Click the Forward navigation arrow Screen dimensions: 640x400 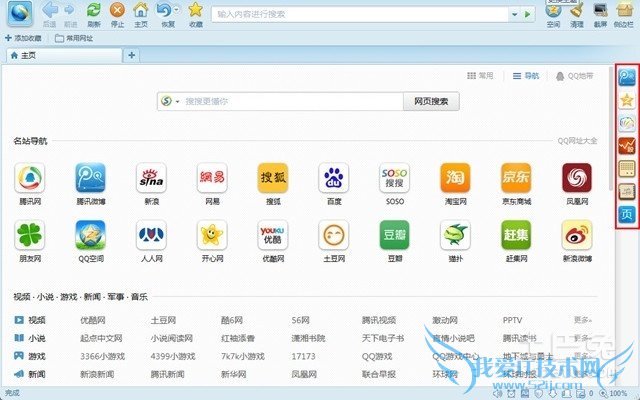tap(70, 10)
